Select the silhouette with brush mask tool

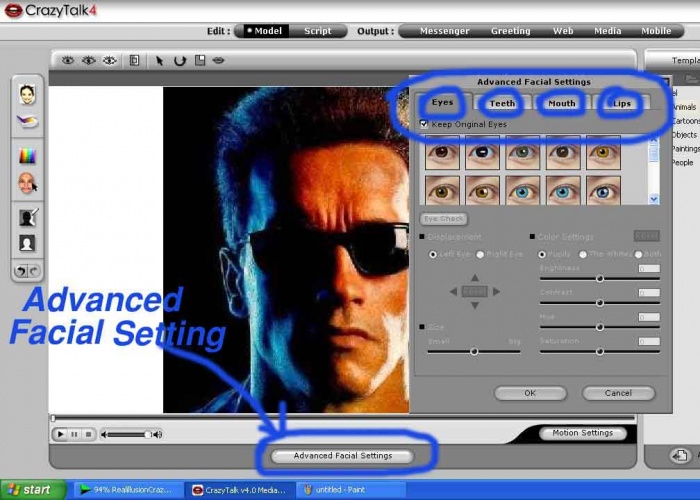point(28,217)
